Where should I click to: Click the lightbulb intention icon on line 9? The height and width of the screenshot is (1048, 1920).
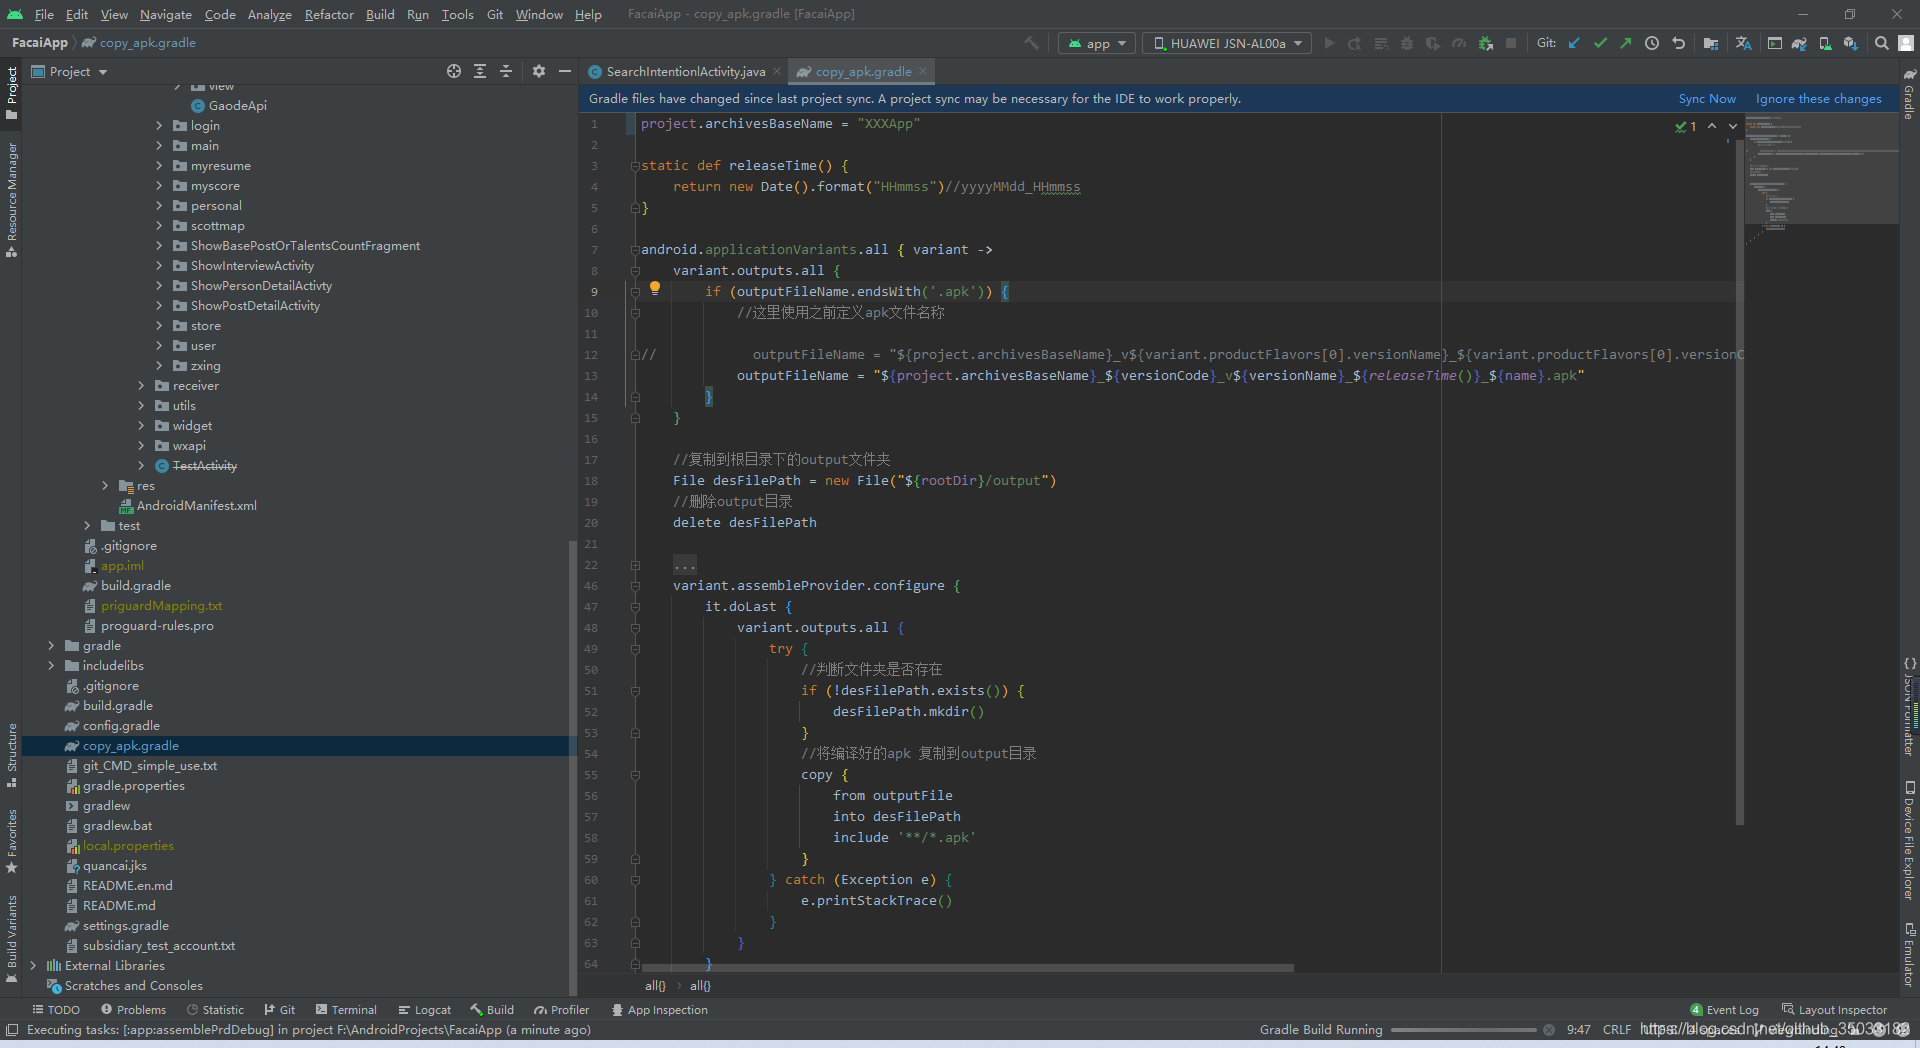tap(655, 288)
